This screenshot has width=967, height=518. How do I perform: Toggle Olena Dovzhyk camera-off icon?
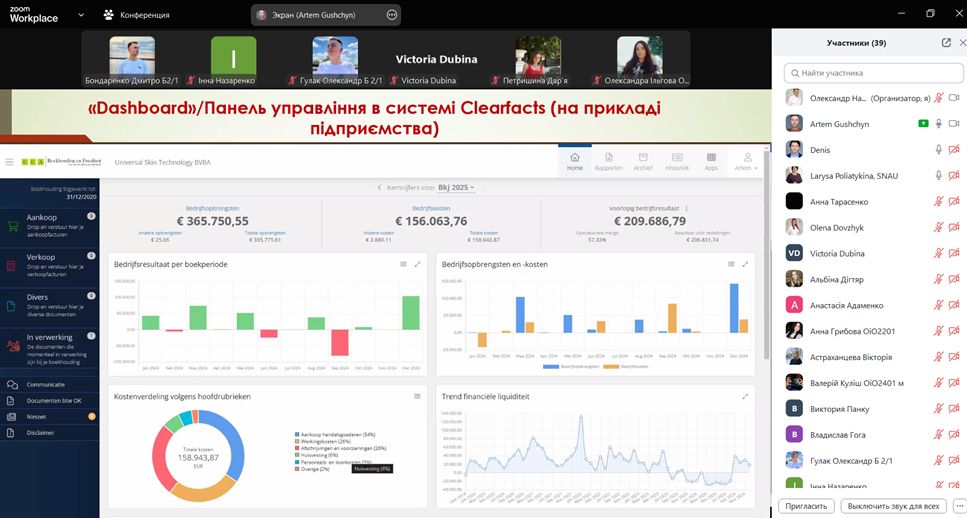coord(954,228)
